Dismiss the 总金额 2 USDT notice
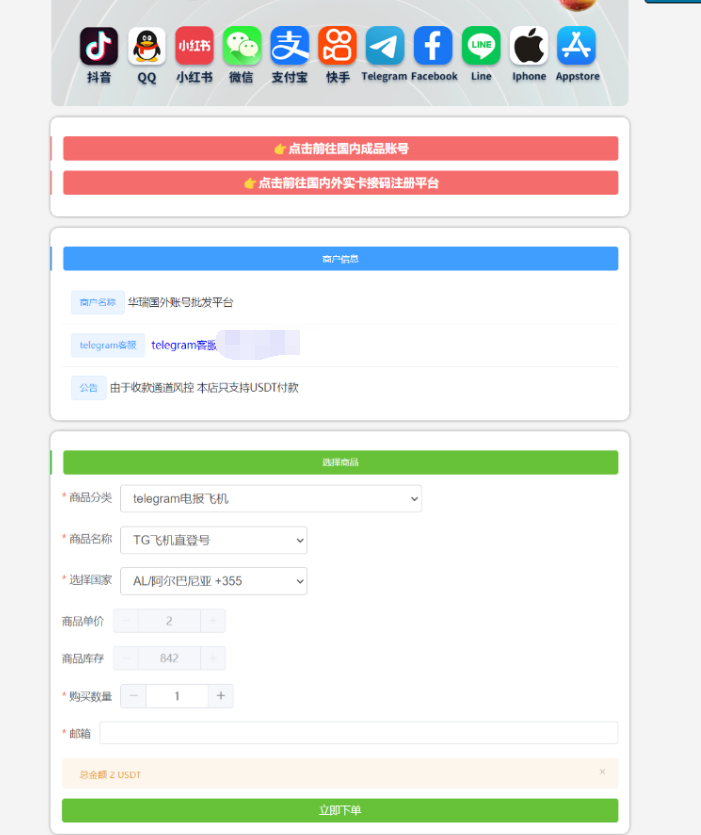Screen dimensions: 701x835 (x=602, y=772)
